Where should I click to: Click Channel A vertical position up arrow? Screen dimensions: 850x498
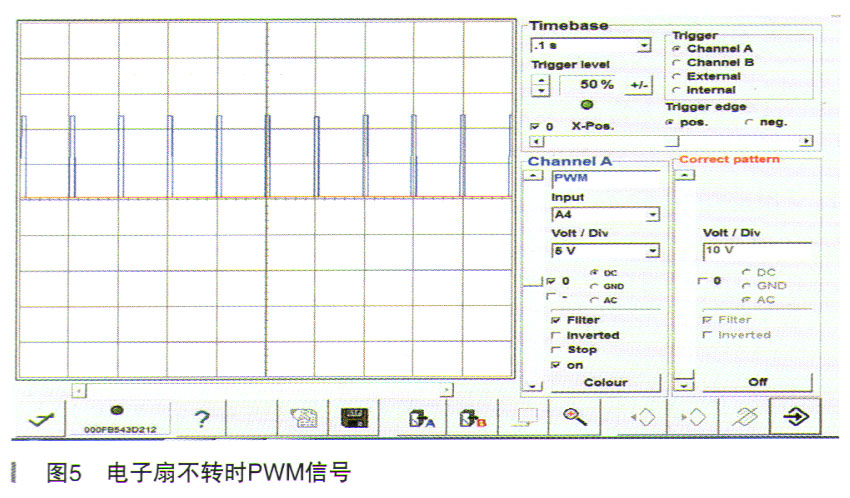click(533, 176)
